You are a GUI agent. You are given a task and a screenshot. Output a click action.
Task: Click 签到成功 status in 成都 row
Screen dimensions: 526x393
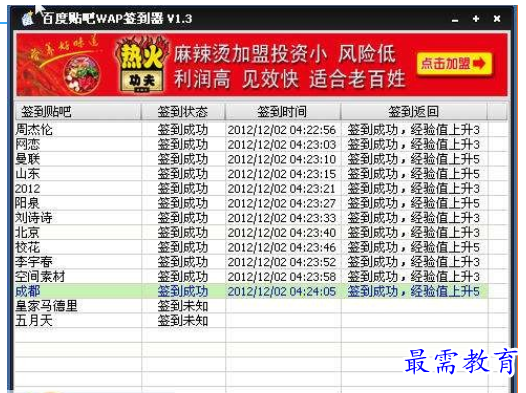[x=183, y=291]
